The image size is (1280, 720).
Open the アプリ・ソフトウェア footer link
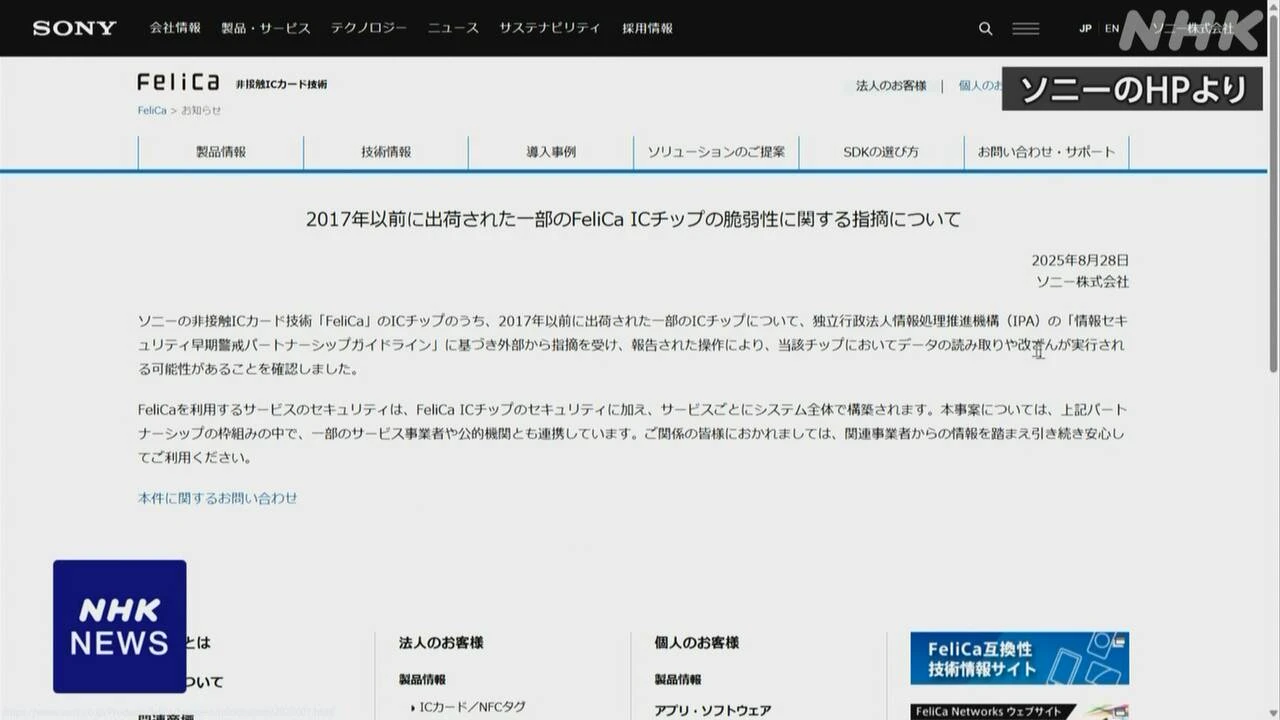713,710
